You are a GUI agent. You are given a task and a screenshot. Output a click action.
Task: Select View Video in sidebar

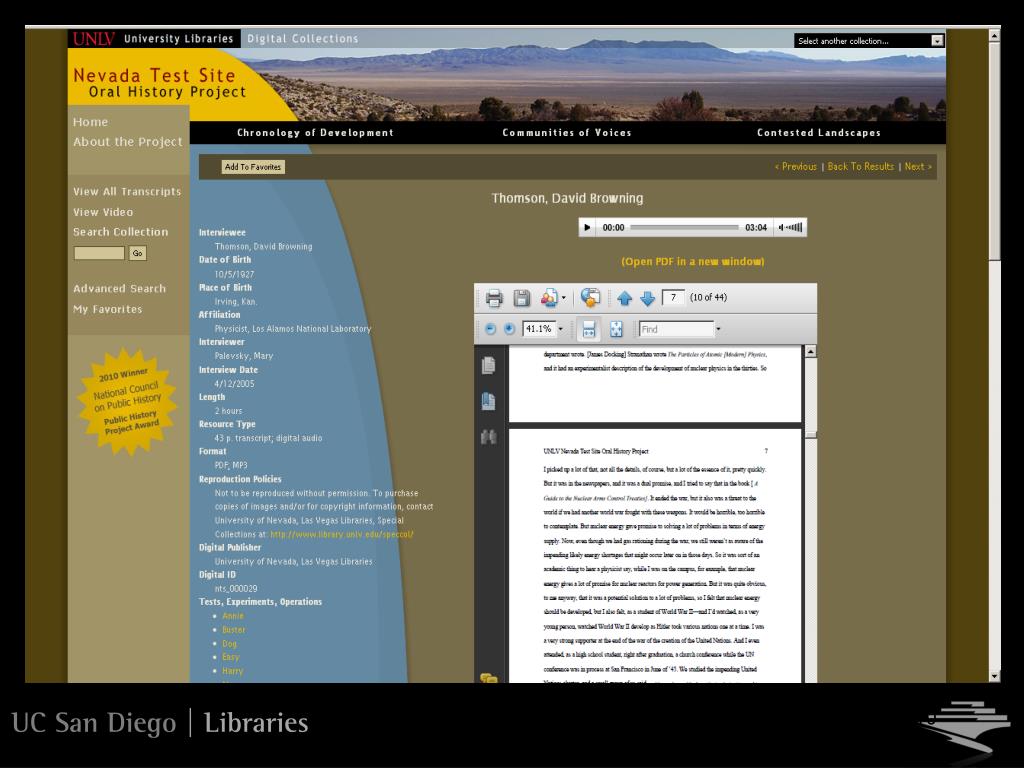(x=103, y=212)
